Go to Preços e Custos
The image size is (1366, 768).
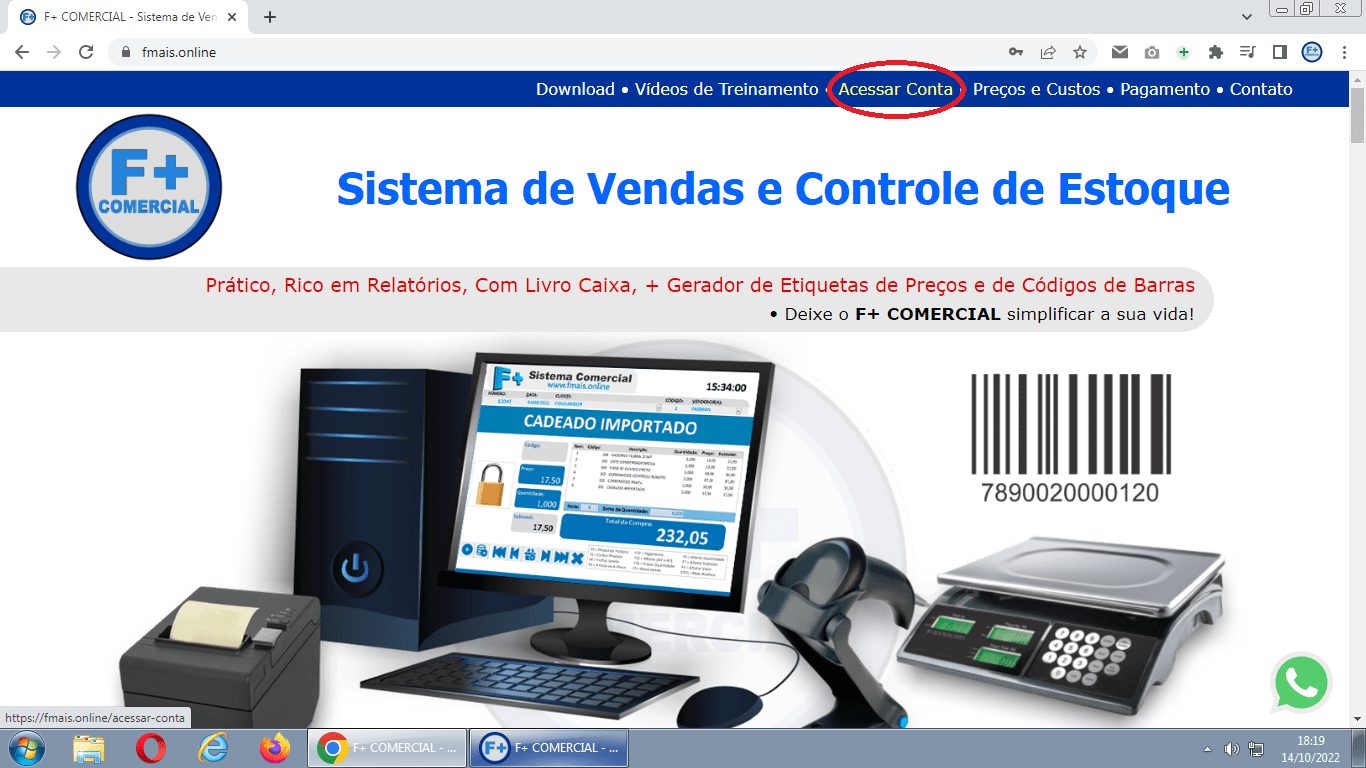[1036, 89]
